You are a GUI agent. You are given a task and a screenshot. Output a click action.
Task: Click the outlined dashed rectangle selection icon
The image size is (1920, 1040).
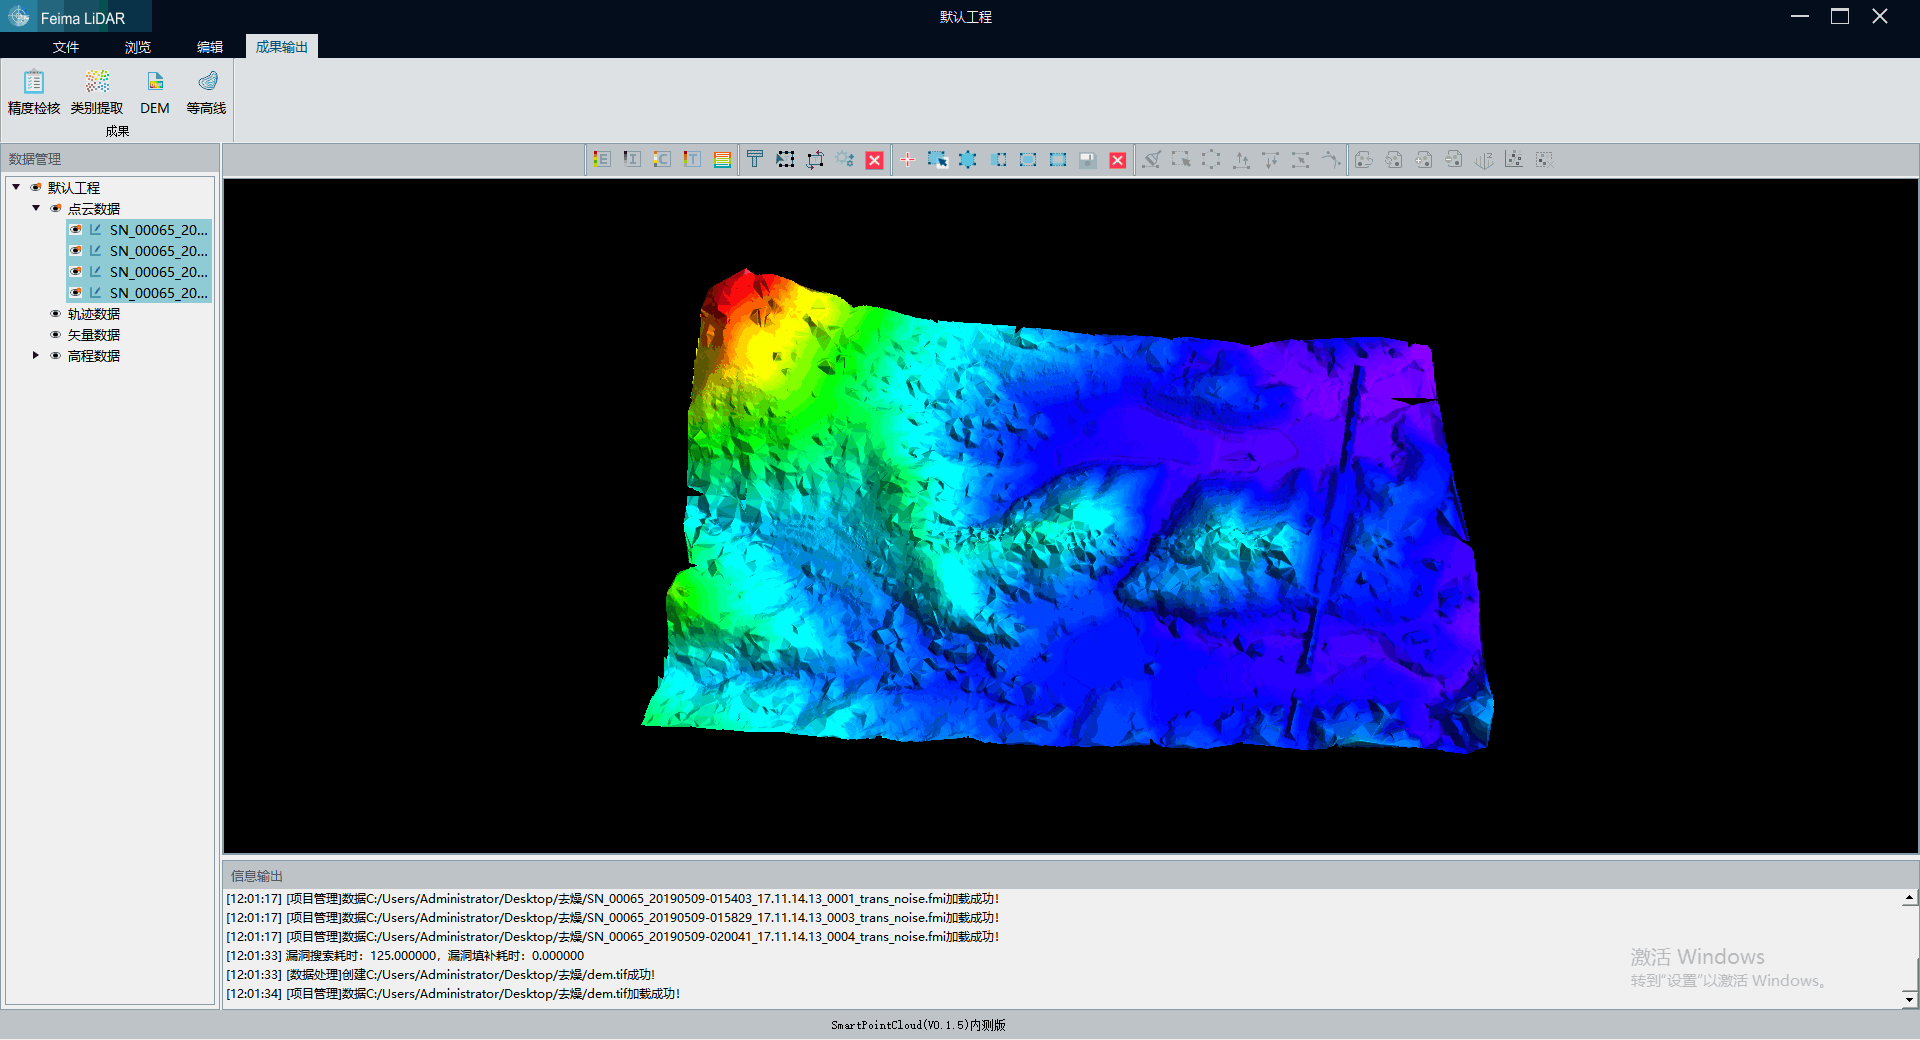pyautogui.click(x=1058, y=159)
